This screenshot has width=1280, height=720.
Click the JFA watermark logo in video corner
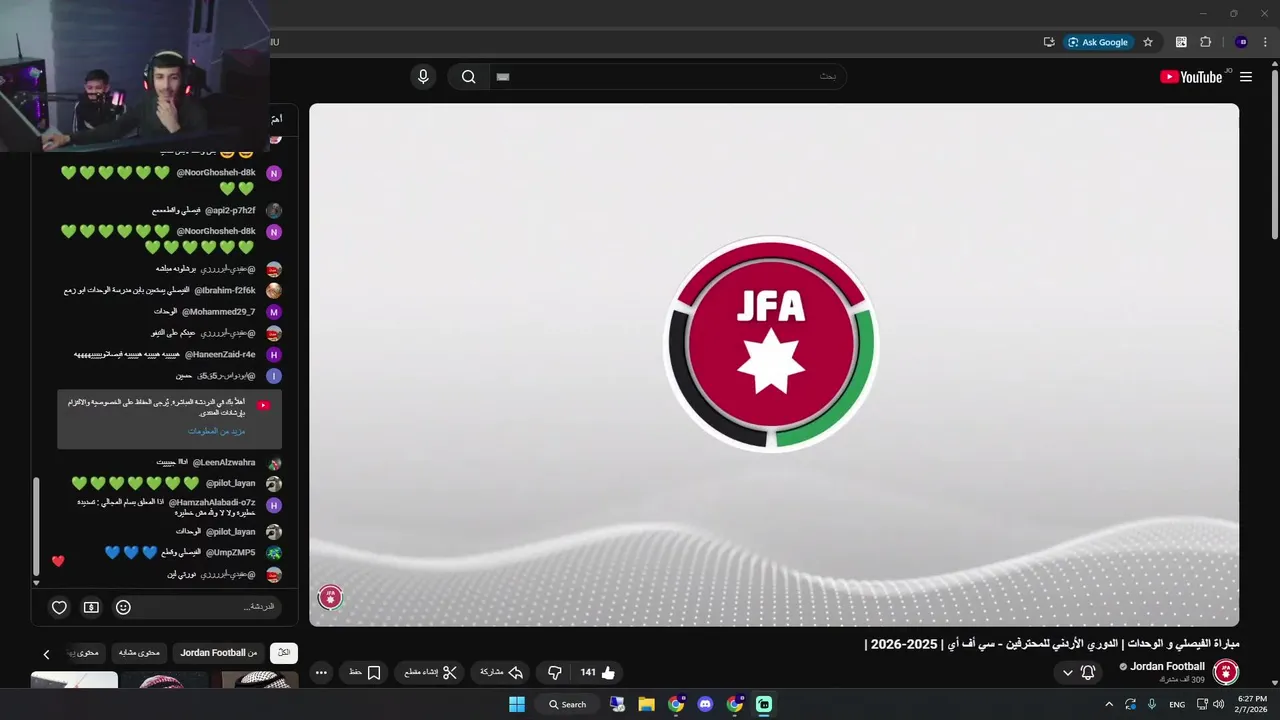click(330, 597)
